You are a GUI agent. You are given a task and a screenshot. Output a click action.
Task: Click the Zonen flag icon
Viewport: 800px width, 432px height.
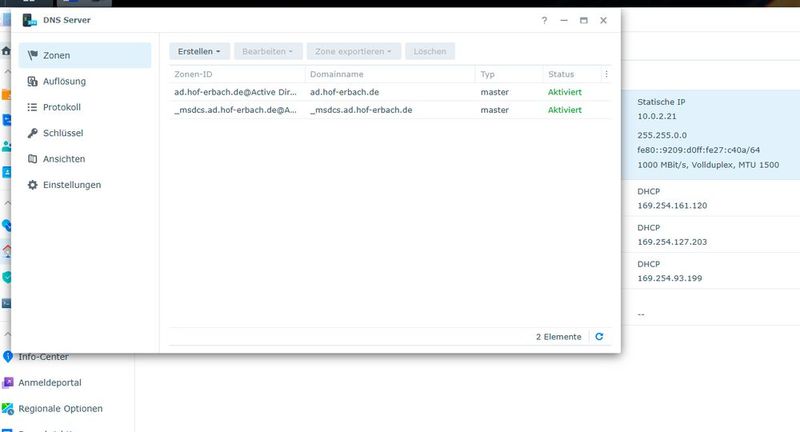coord(33,55)
